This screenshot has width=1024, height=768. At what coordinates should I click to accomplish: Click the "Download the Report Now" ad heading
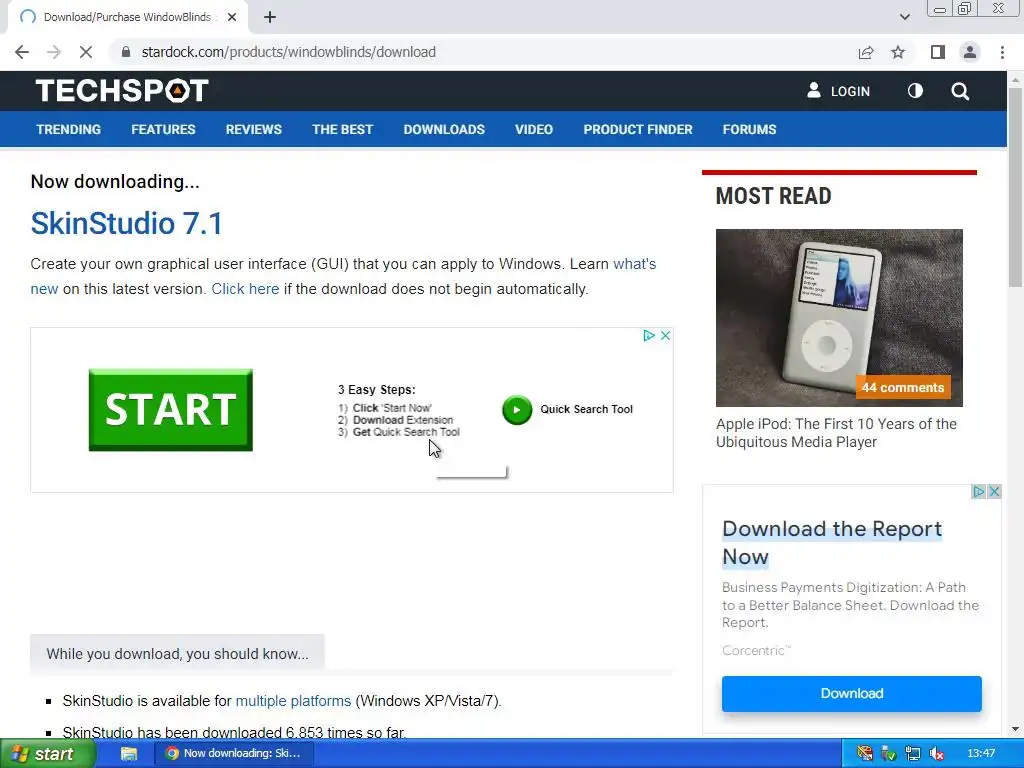[832, 542]
